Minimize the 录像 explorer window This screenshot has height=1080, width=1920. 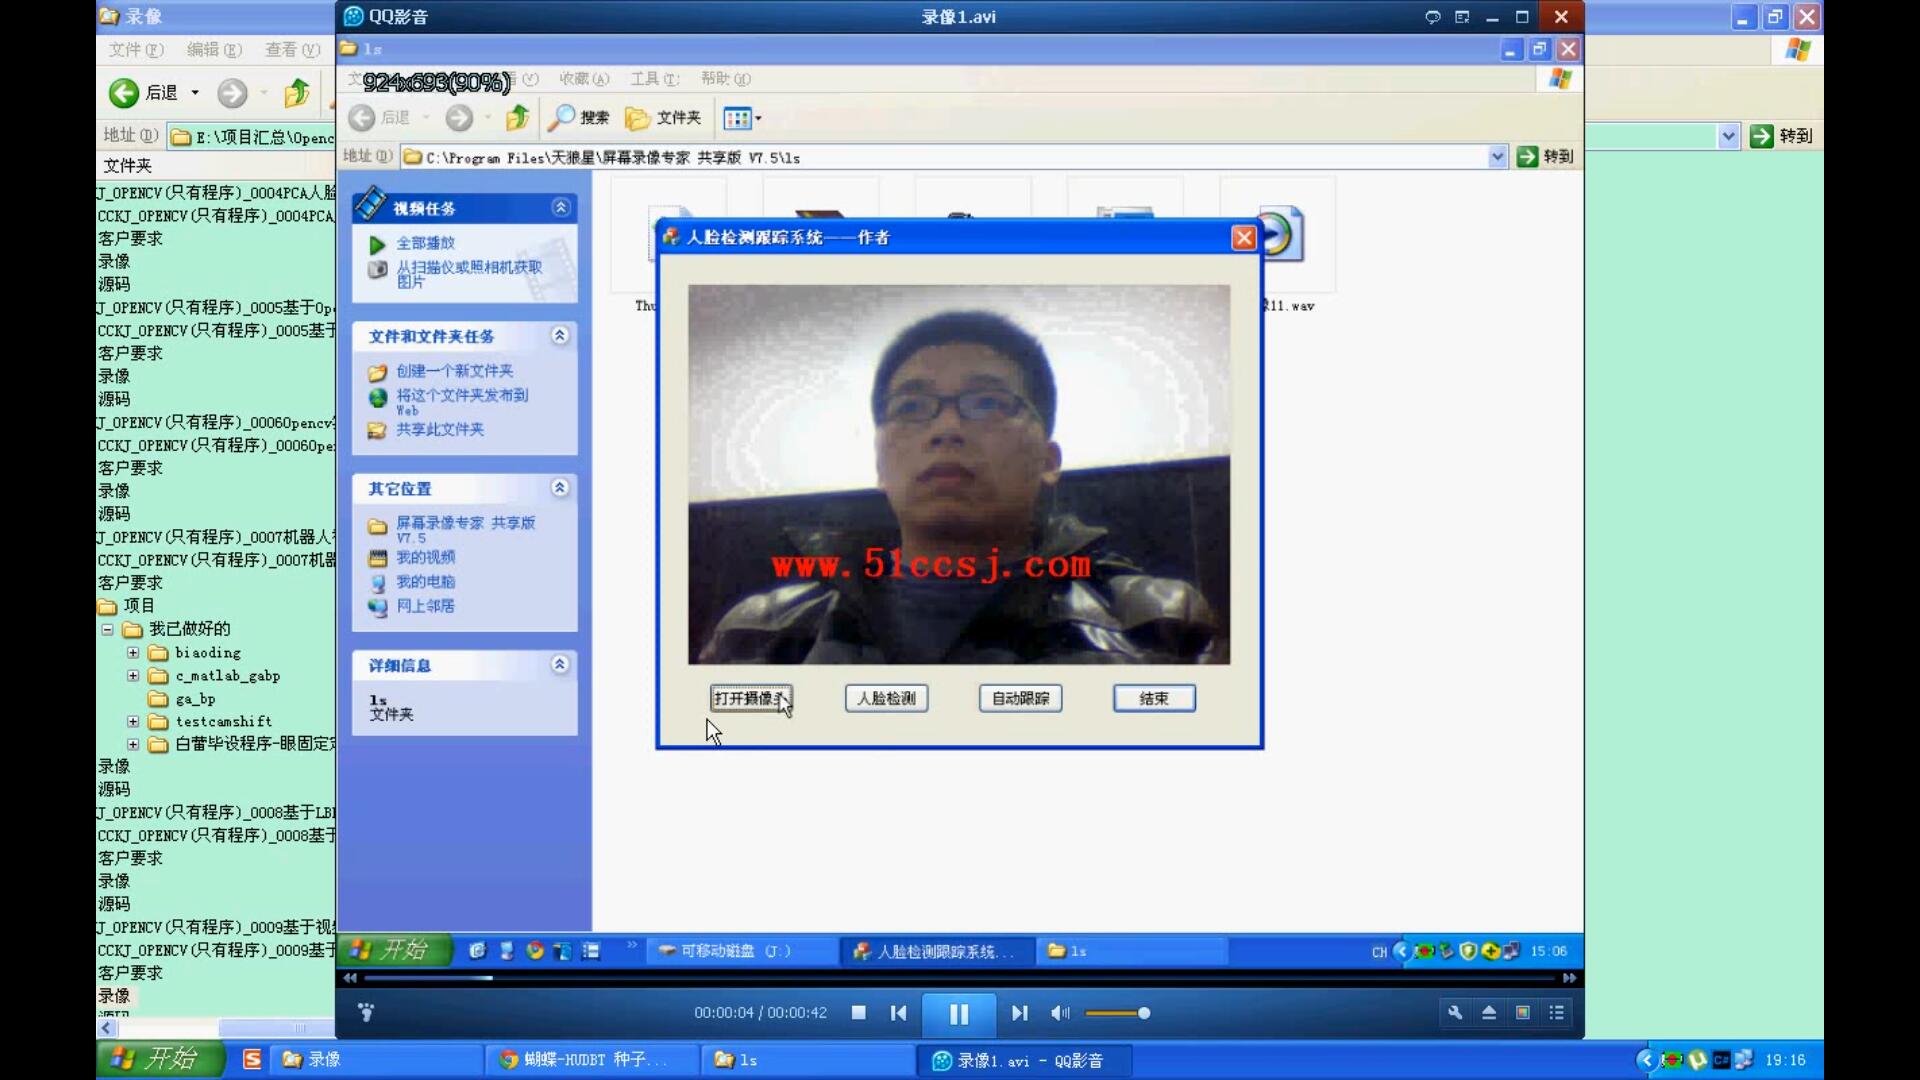pos(1743,17)
